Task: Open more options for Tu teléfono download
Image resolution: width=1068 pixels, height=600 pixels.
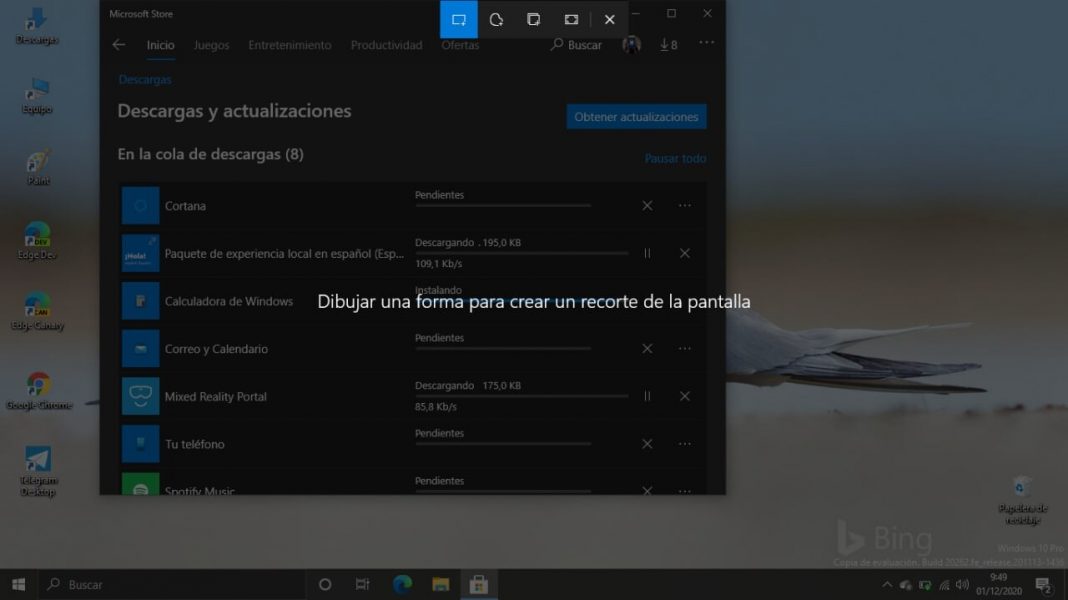Action: point(685,443)
